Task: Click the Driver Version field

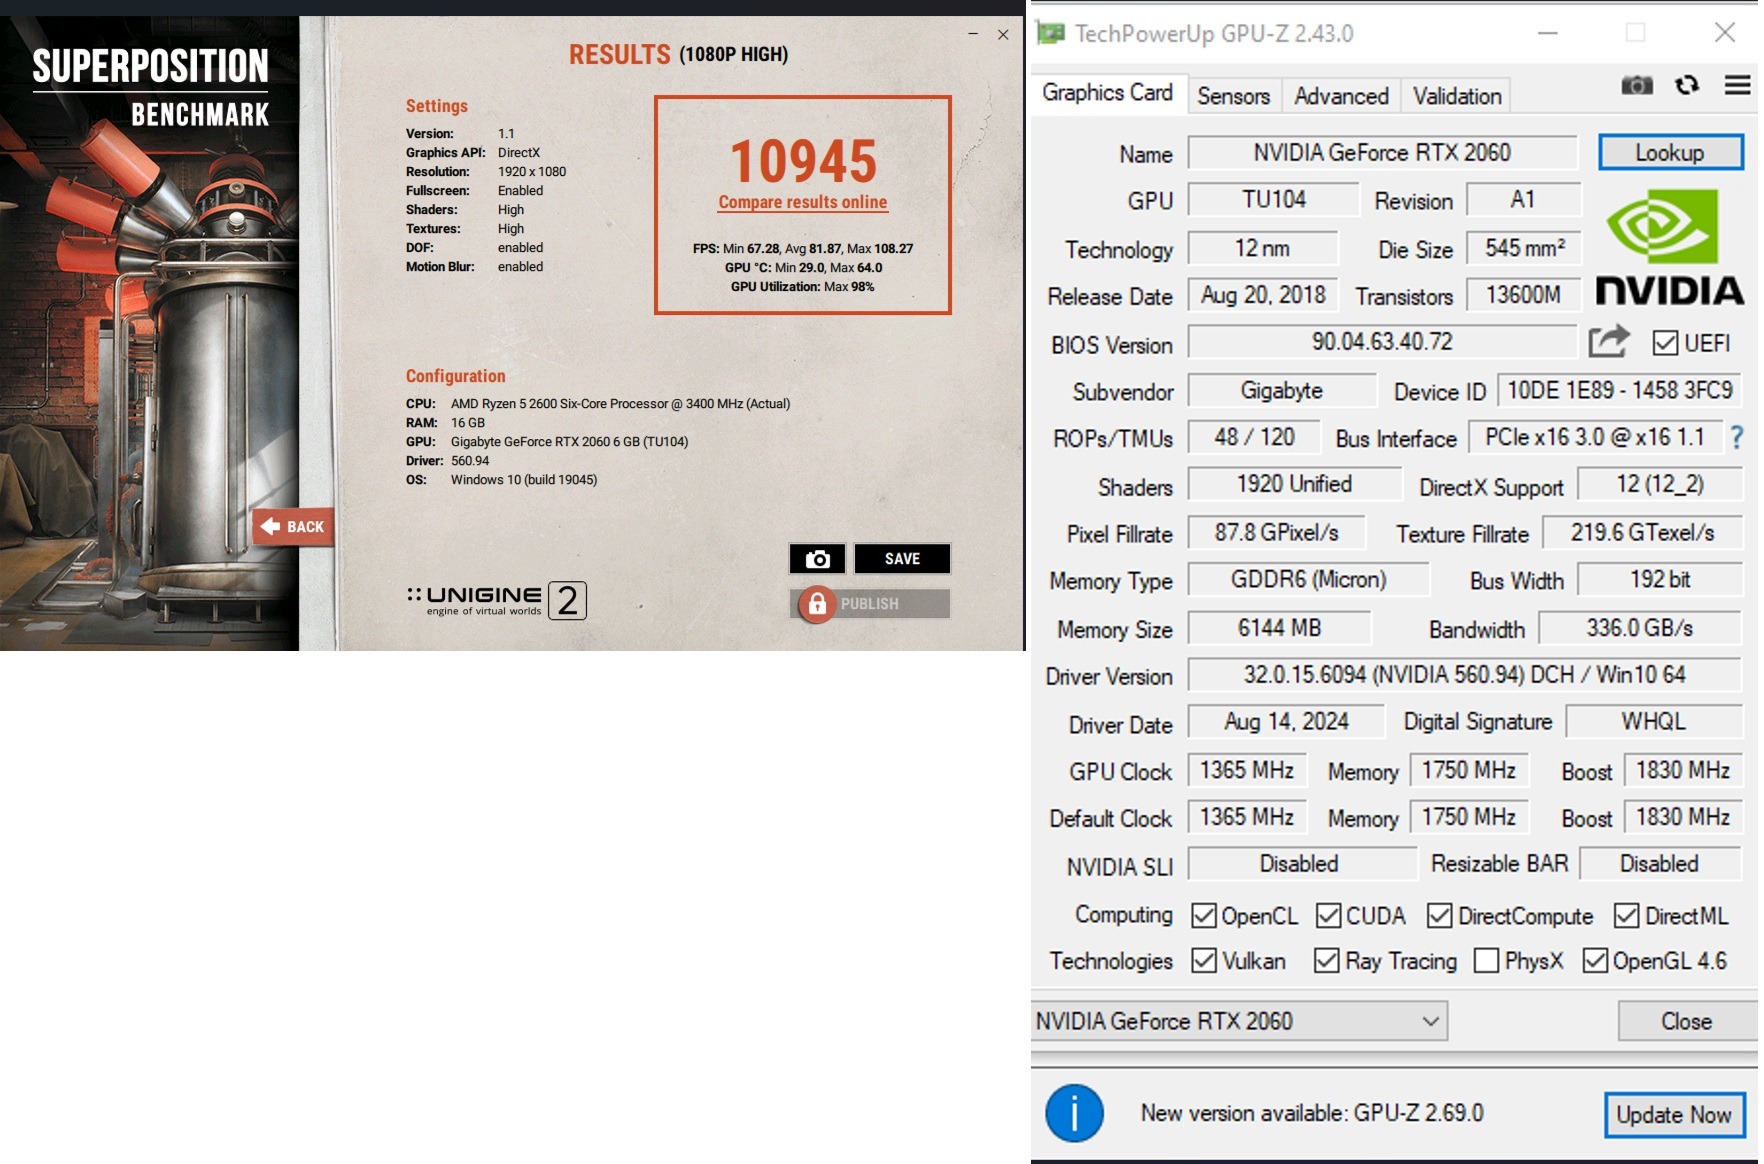Action: [x=1465, y=675]
